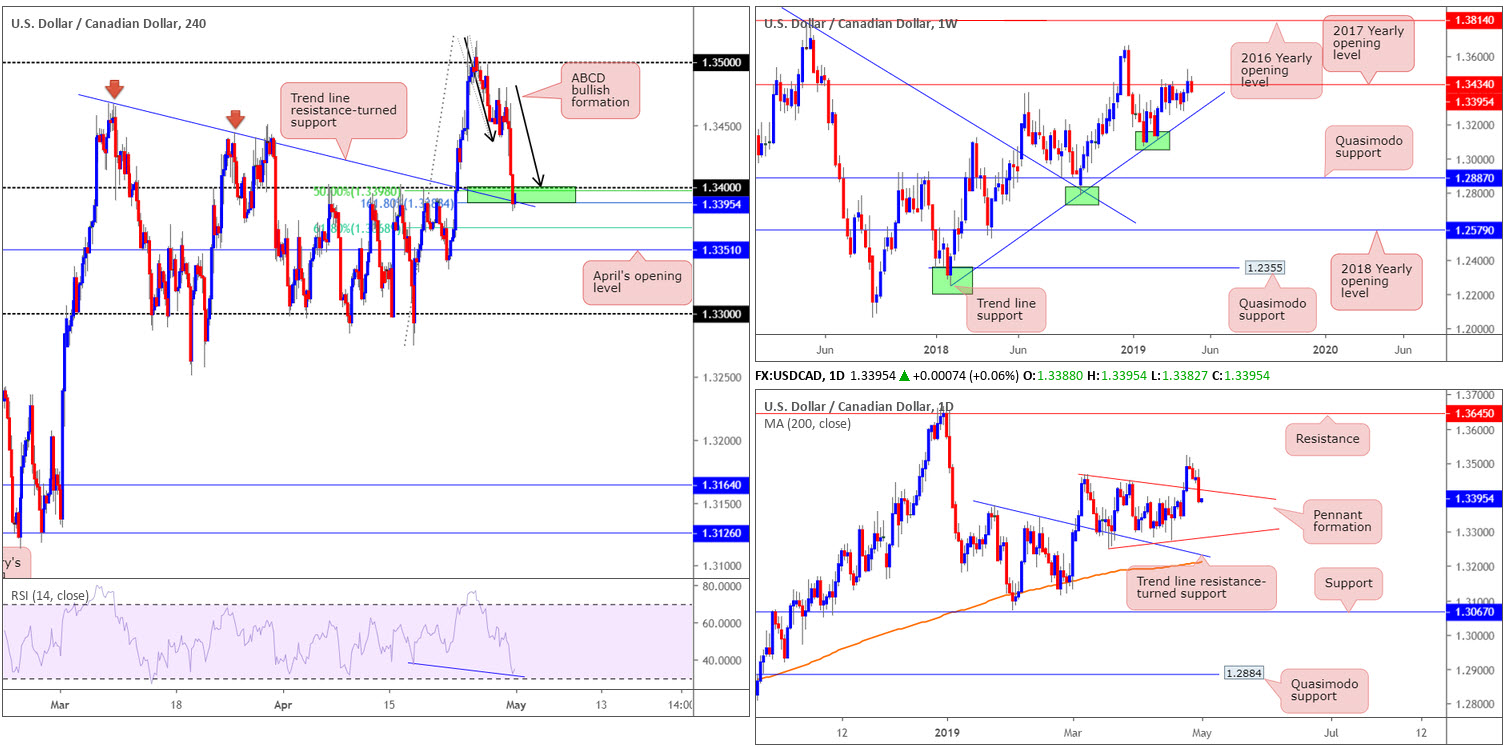Click the red 1.38140 price label
Screen dimensions: 1506x747
tap(1475, 19)
